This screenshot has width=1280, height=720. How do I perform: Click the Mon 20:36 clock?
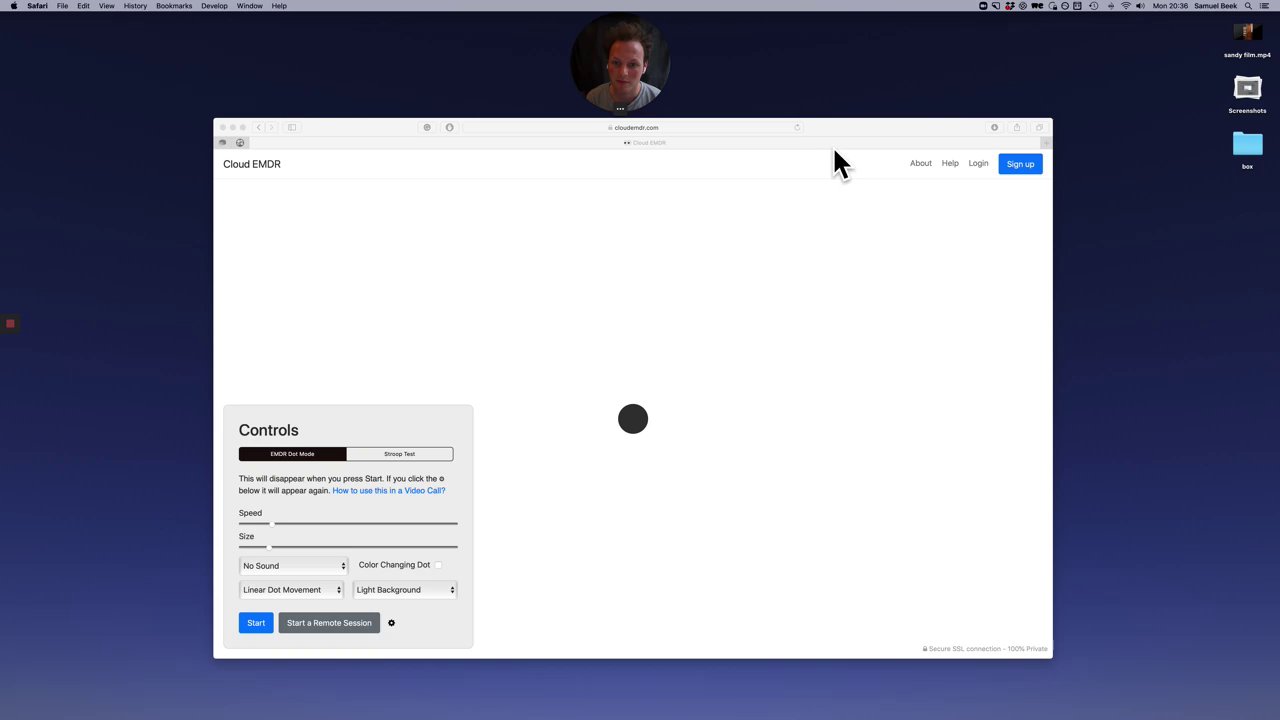coord(1170,6)
